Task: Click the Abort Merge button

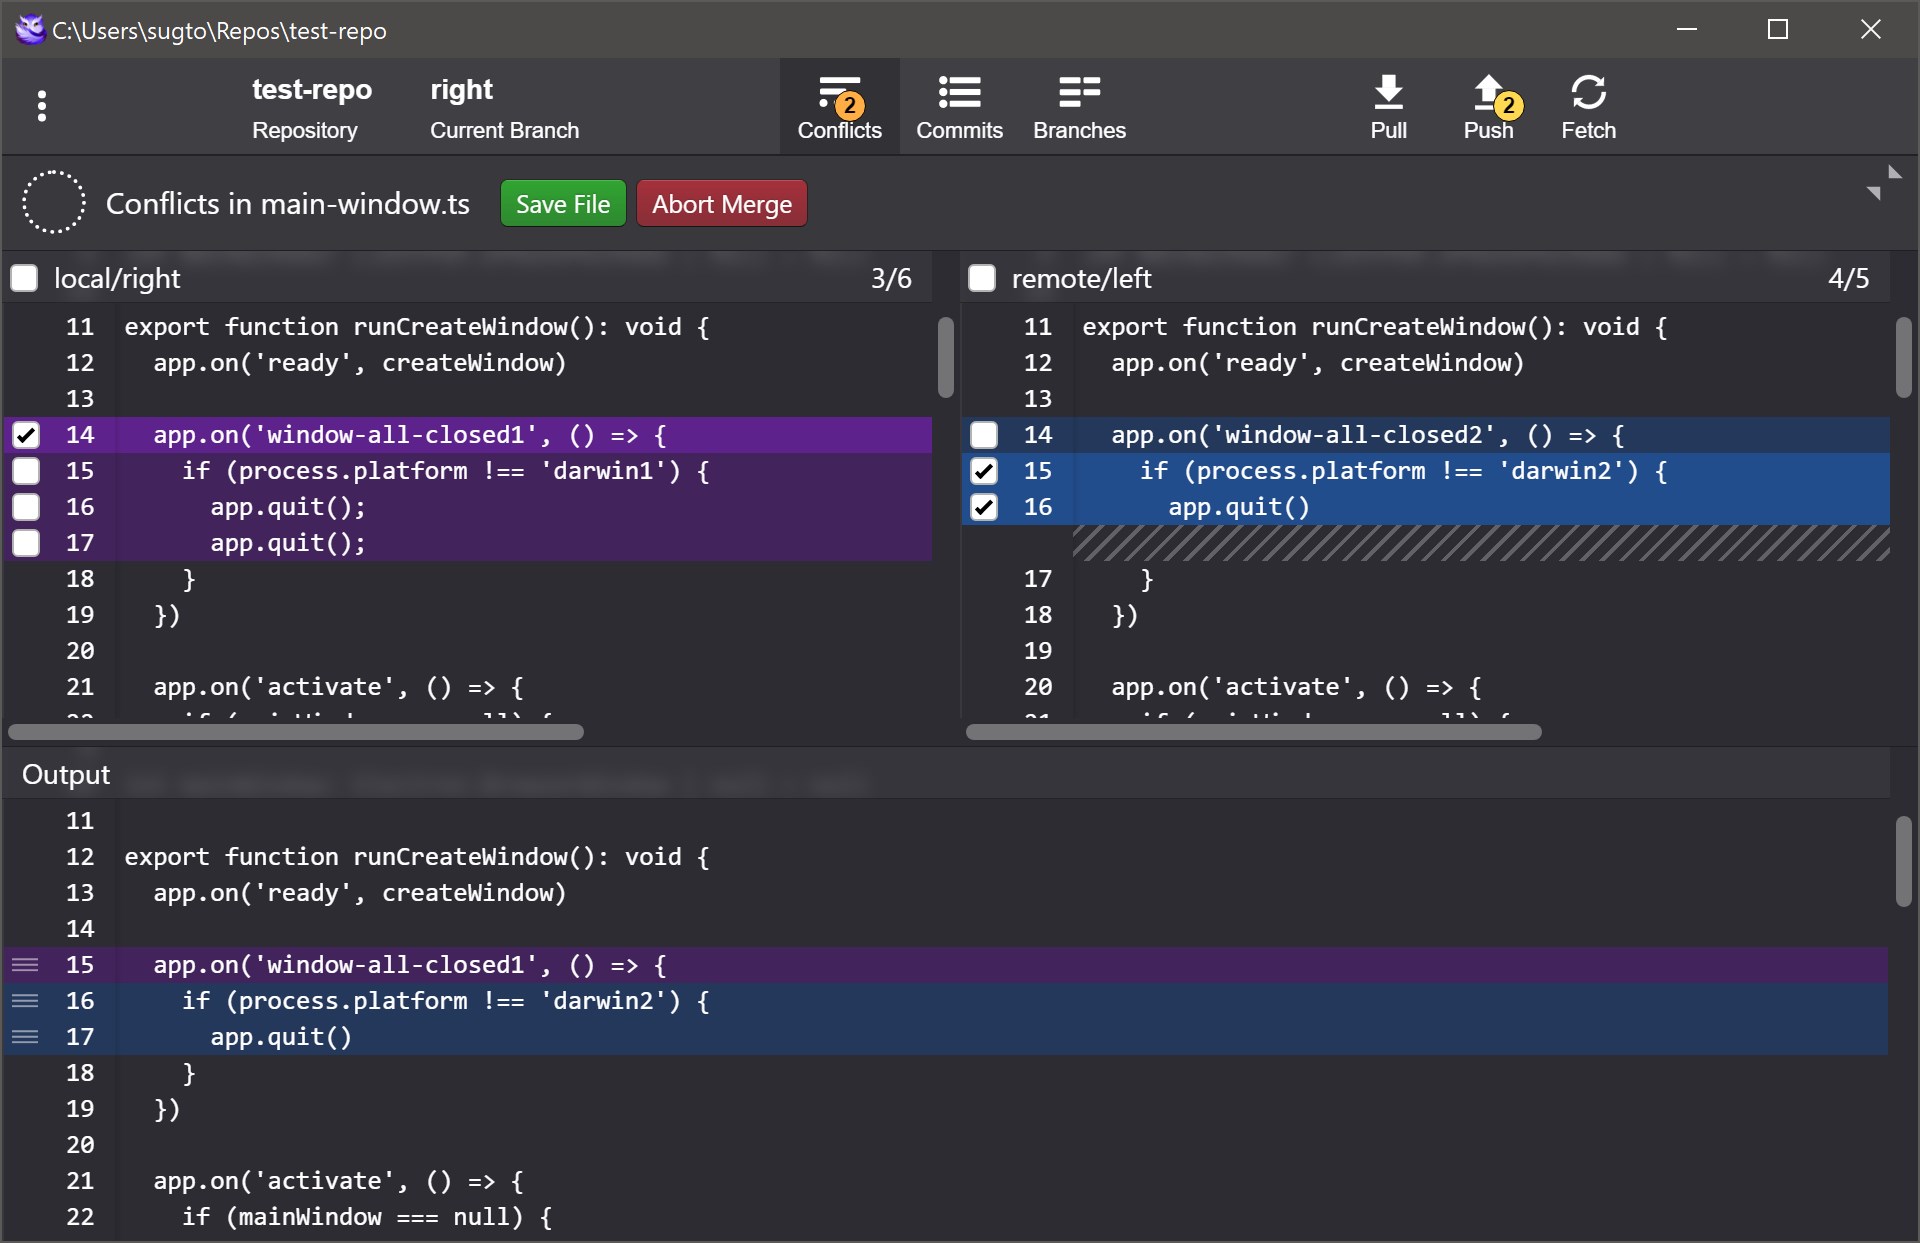Action: coord(721,204)
